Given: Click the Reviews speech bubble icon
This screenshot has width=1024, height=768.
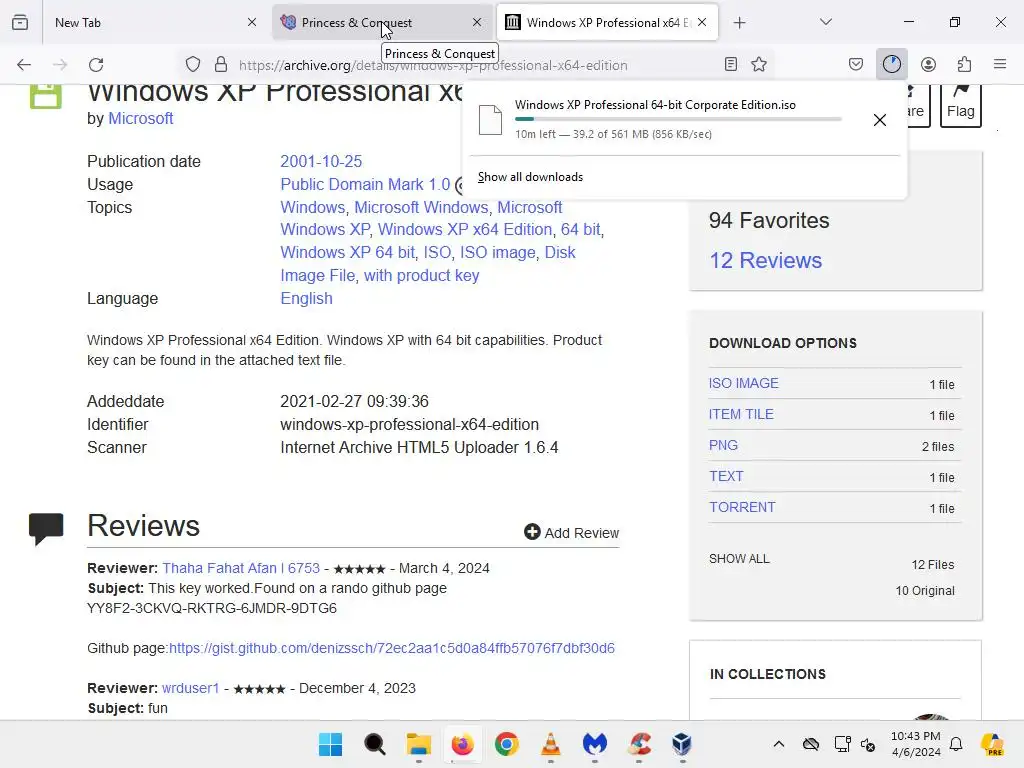Looking at the screenshot, I should point(46,528).
